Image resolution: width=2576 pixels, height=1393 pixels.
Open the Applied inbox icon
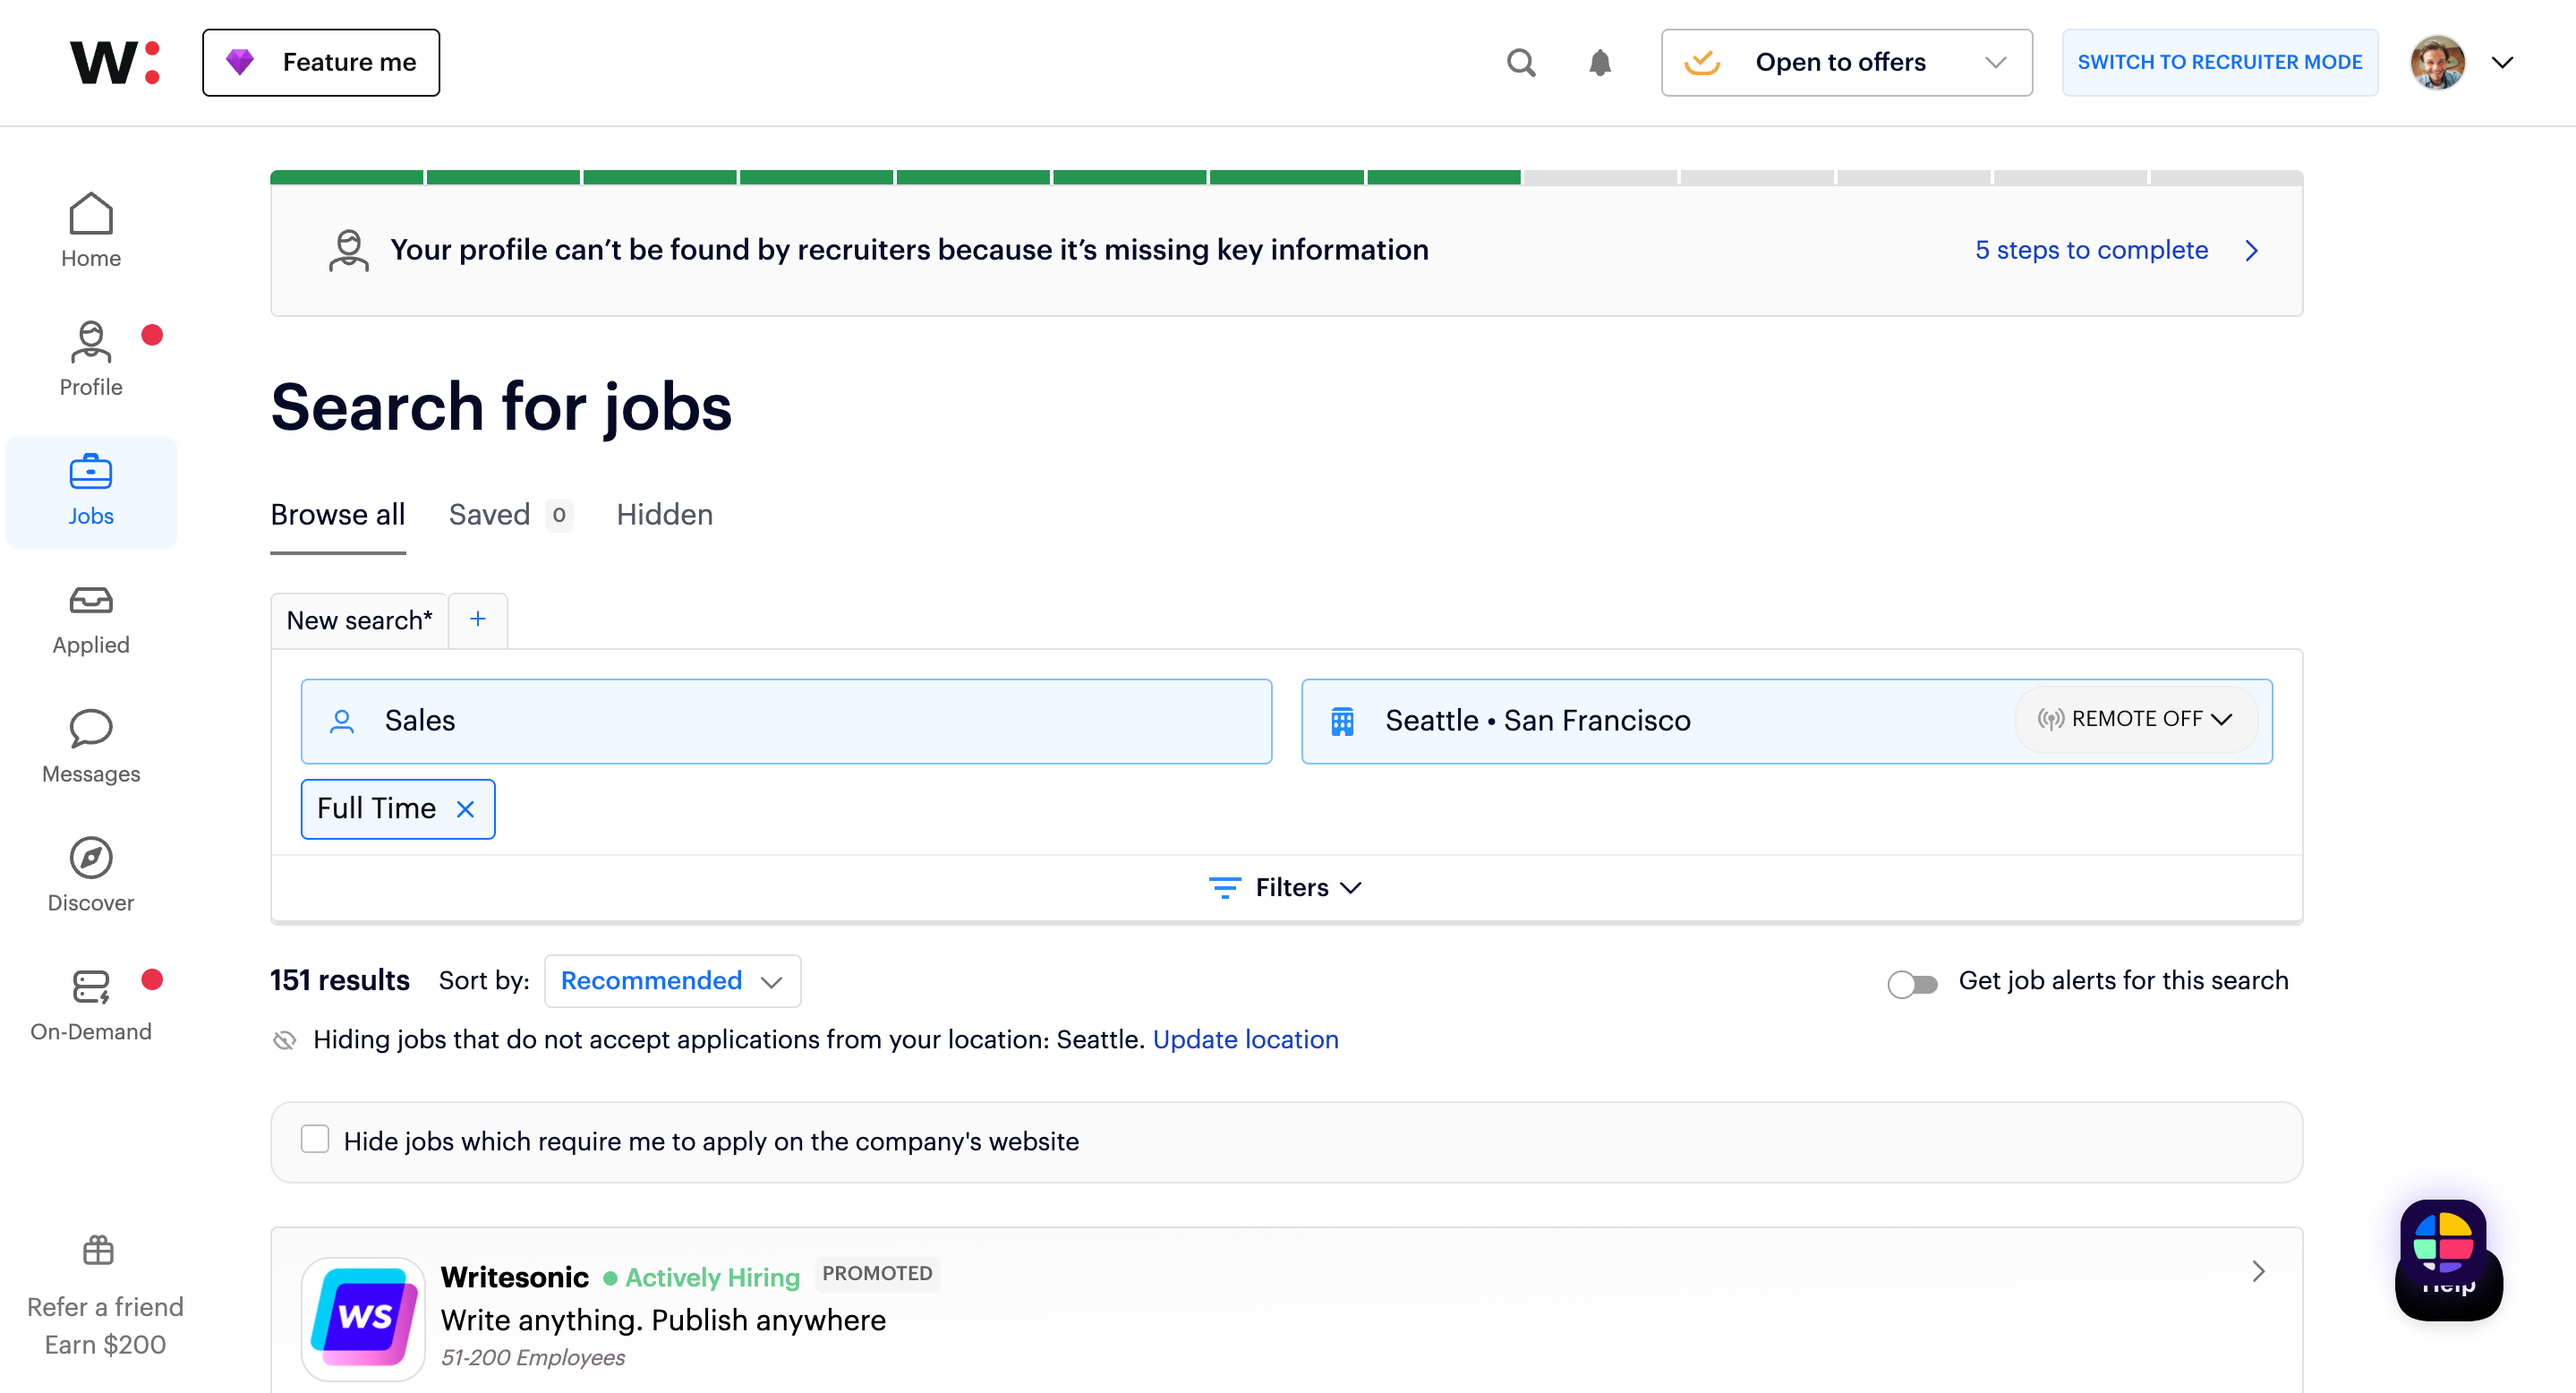90,601
